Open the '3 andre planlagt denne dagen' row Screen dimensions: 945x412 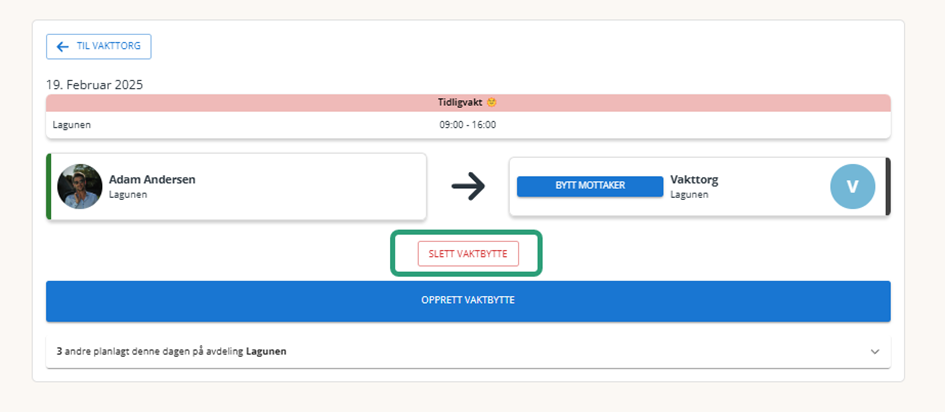click(468, 352)
